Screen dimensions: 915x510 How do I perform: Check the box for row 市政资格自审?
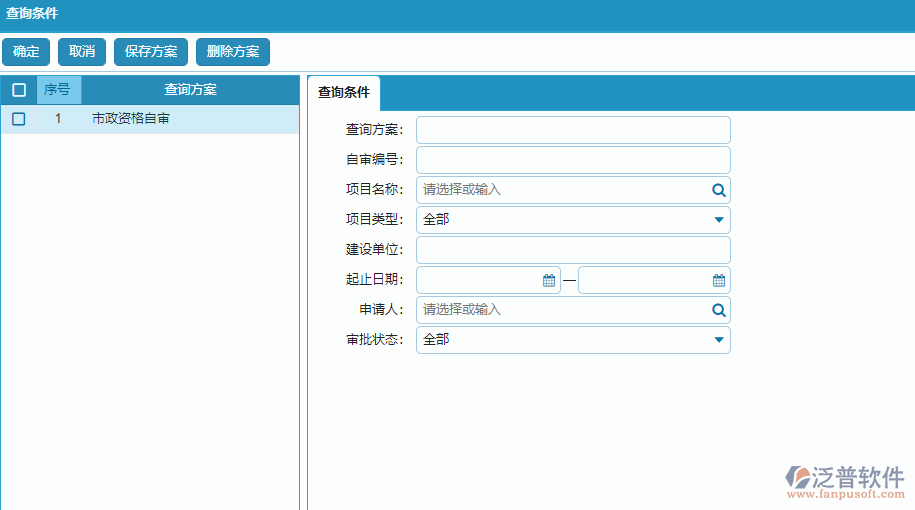coord(19,119)
